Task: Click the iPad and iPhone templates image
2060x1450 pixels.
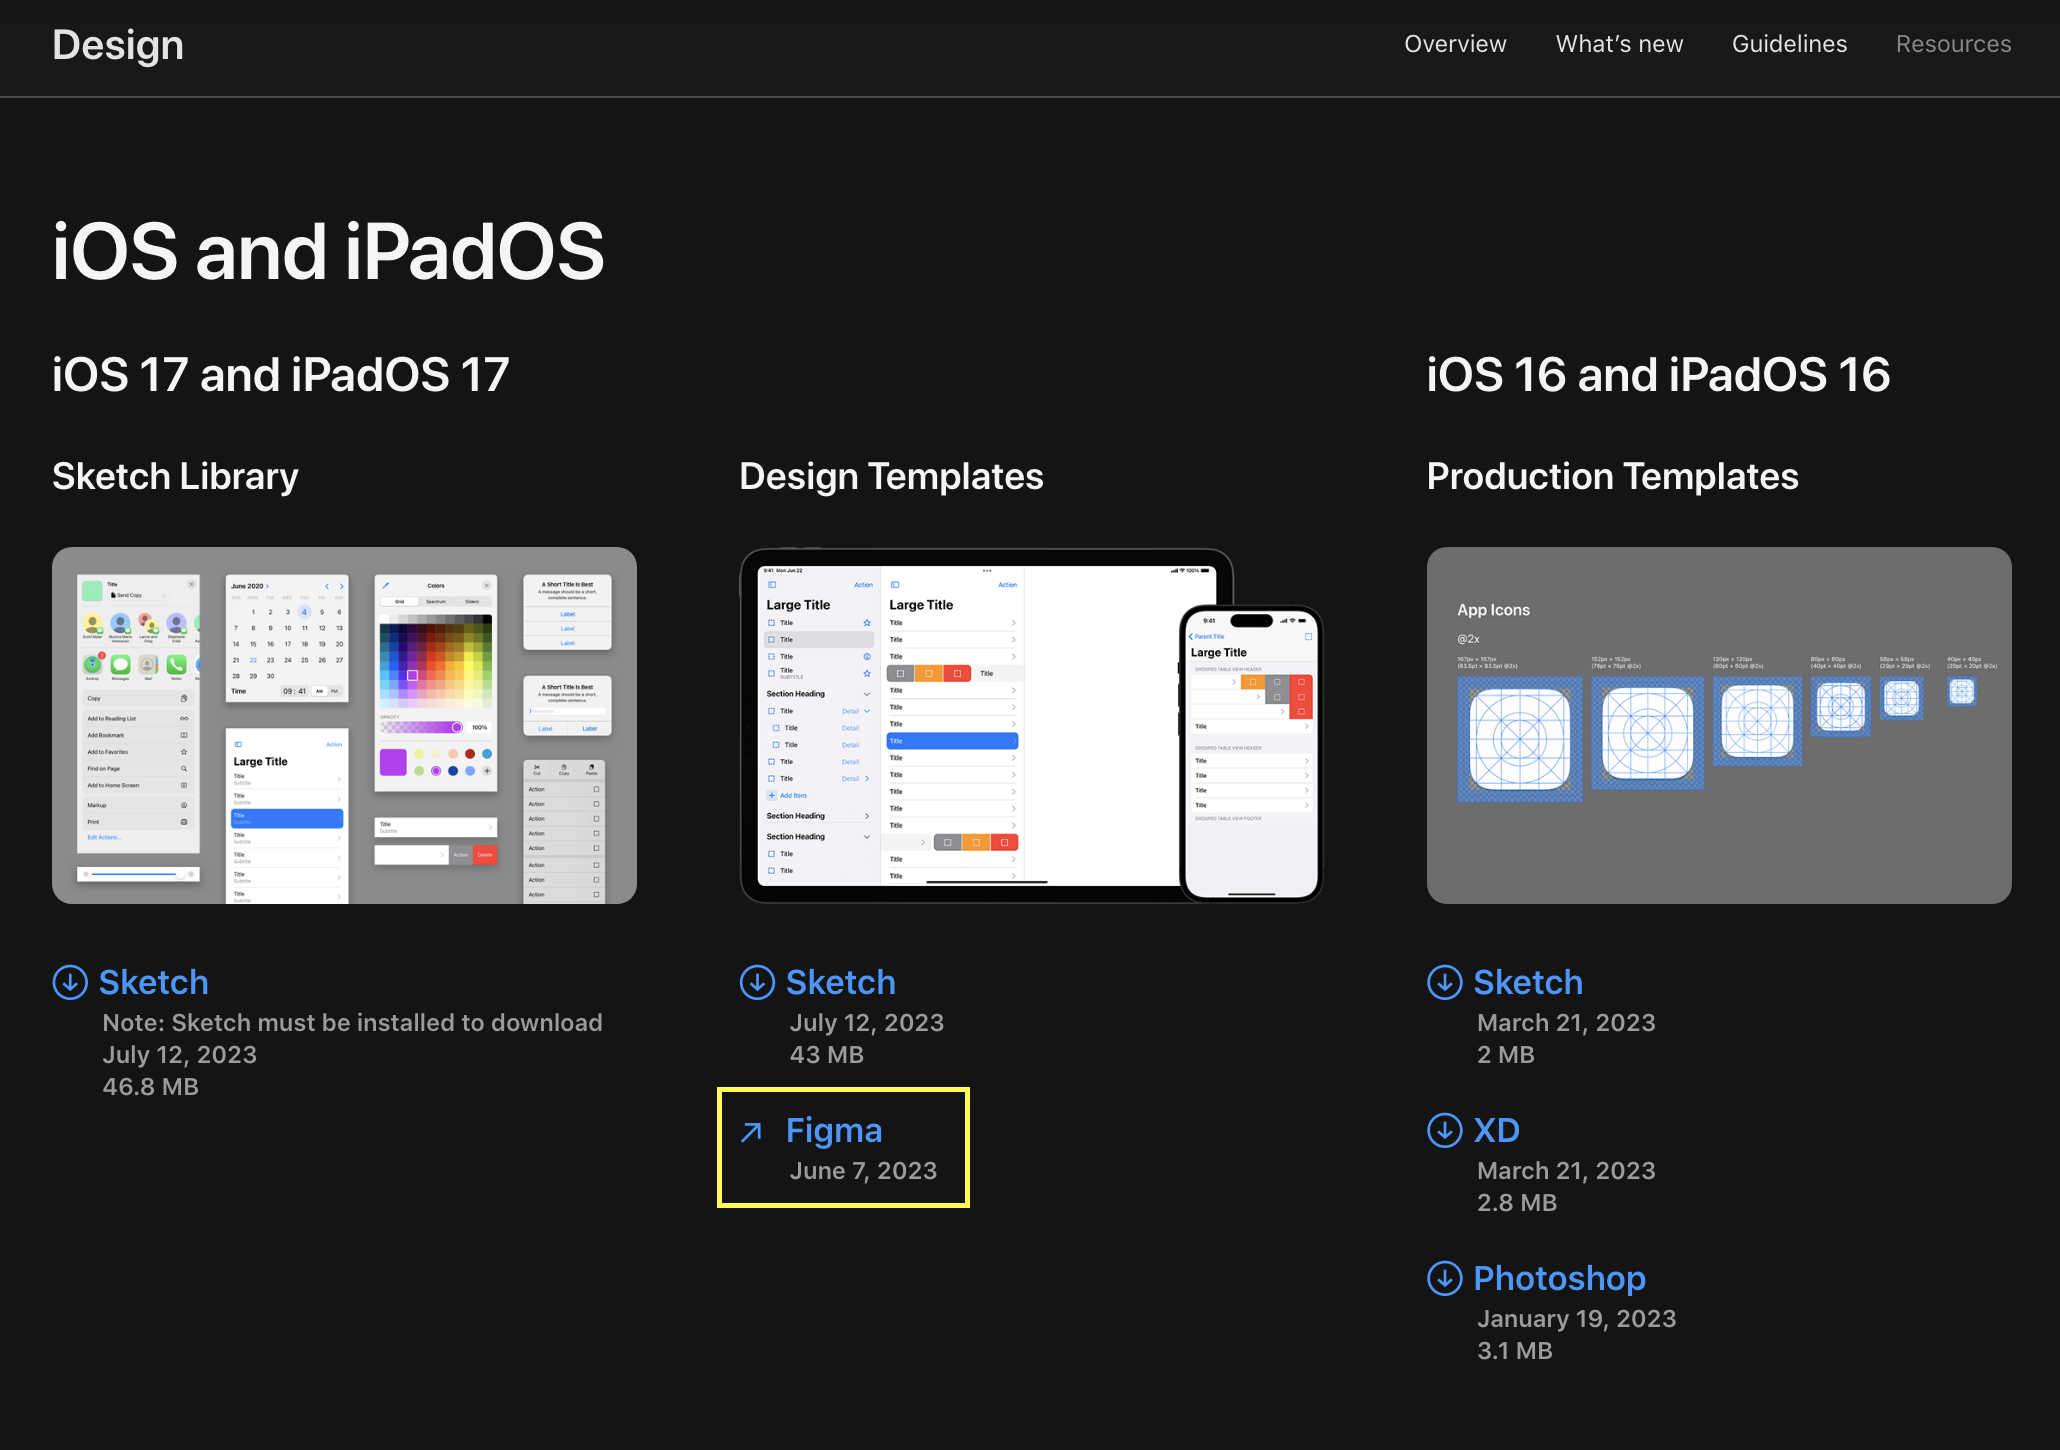Action: [1031, 725]
